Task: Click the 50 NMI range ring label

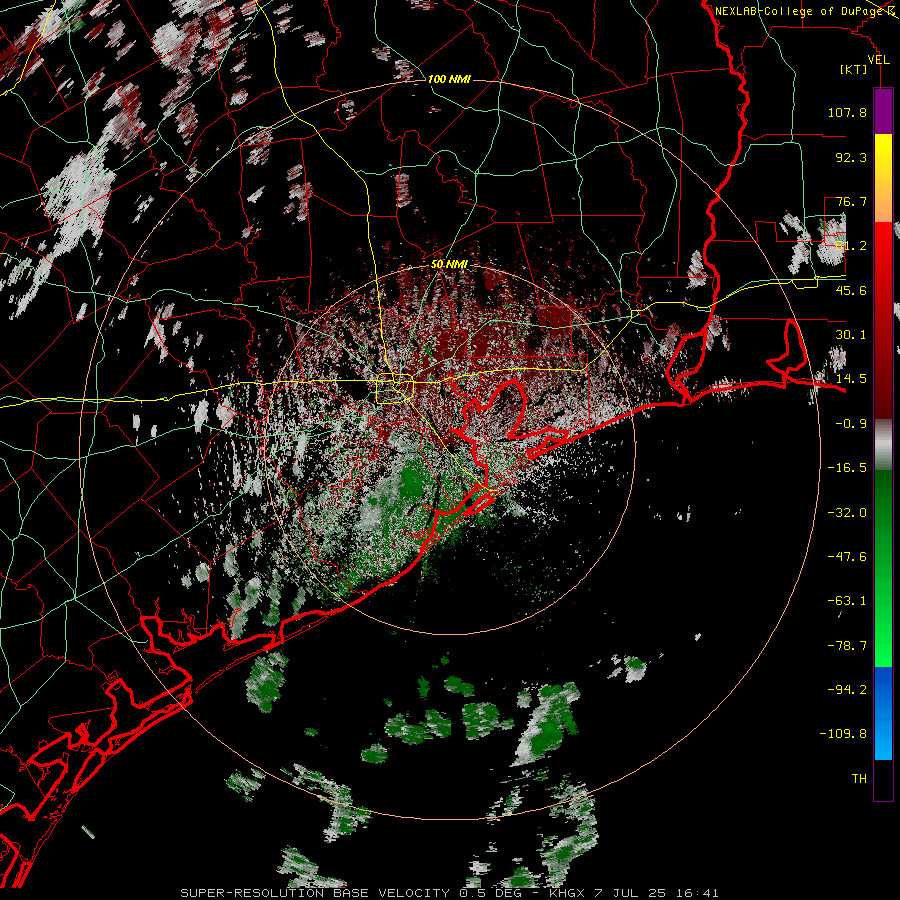Action: [x=449, y=265]
